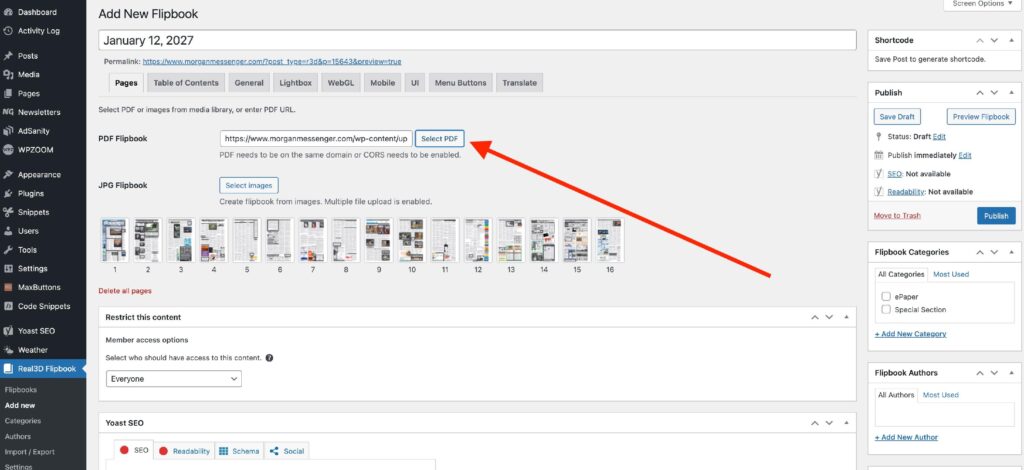Open Plugins via its plug icon

tap(9, 193)
